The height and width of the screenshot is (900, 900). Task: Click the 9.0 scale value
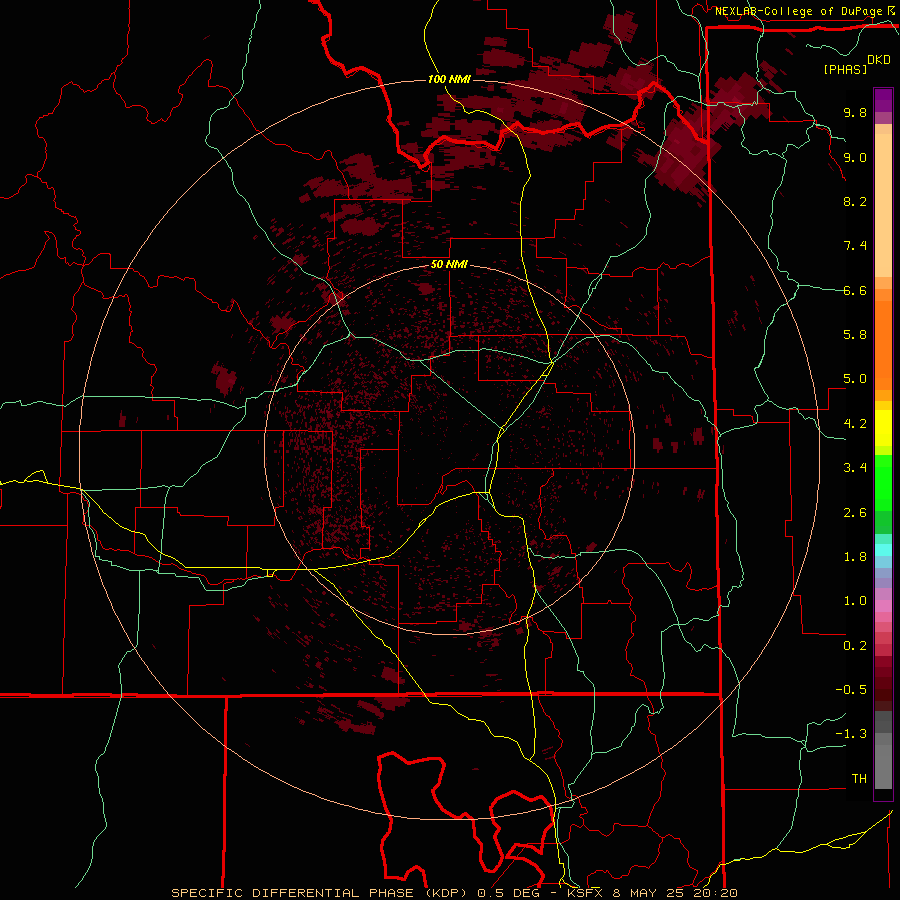click(x=855, y=157)
